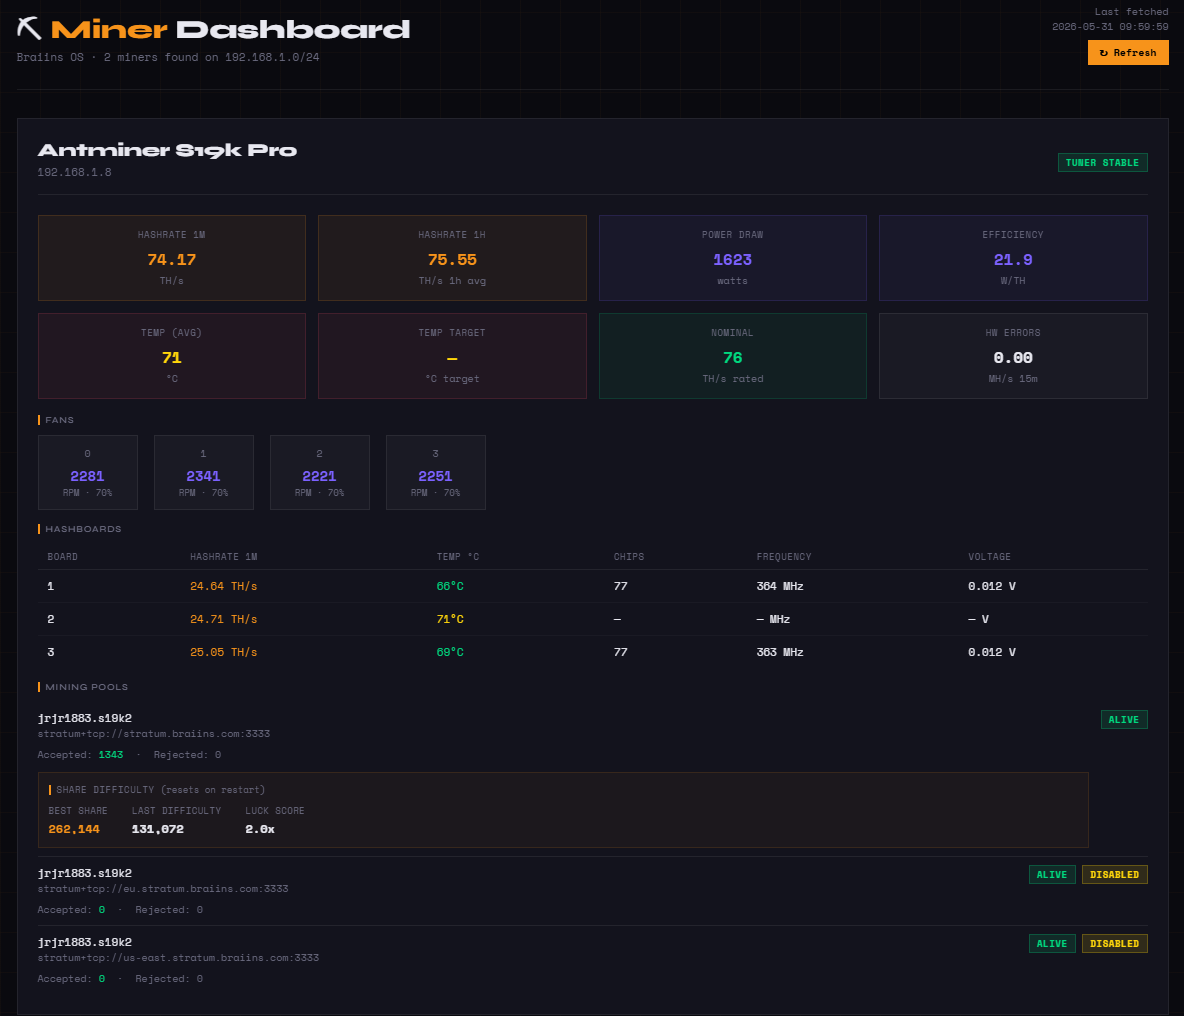This screenshot has height=1016, width=1184.
Task: Click board 3 frequency 363 MHz
Action: point(780,653)
